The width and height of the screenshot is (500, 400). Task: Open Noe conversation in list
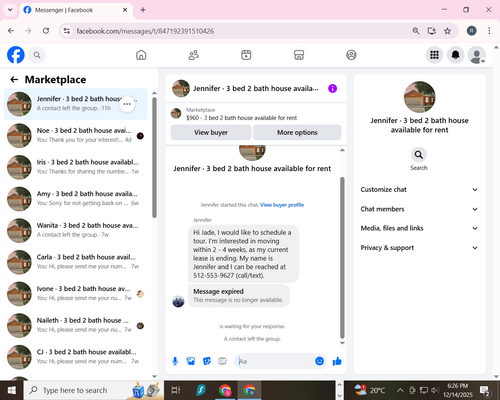pyautogui.click(x=75, y=135)
